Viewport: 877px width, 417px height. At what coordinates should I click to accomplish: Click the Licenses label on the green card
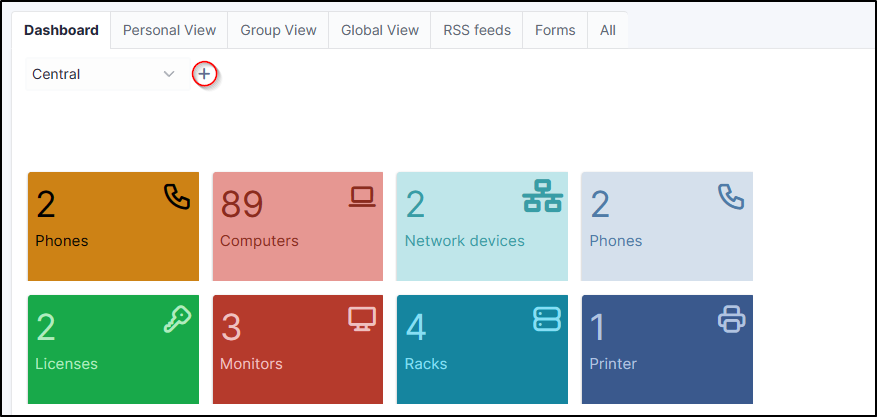[66, 364]
